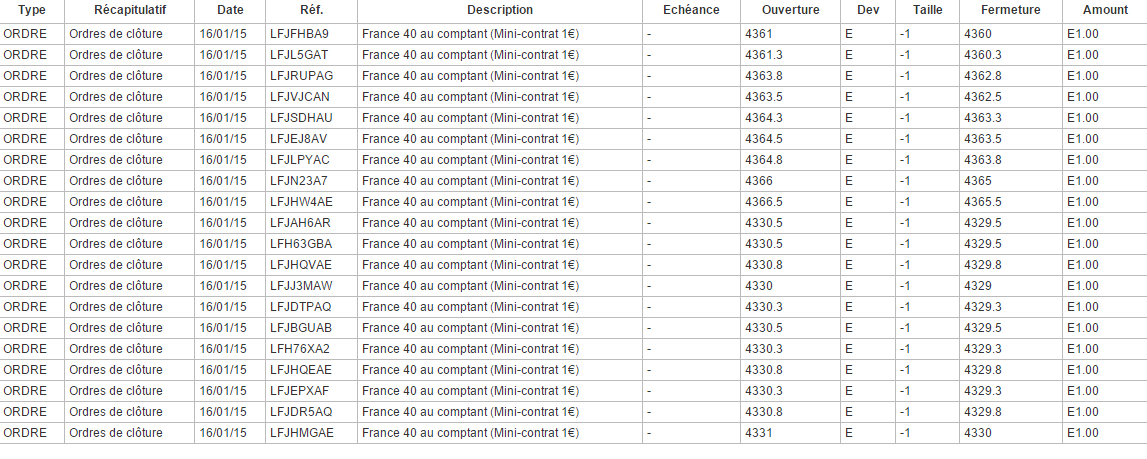The image size is (1147, 459).
Task: Select order reference LFJRUPAG
Action: [301, 76]
